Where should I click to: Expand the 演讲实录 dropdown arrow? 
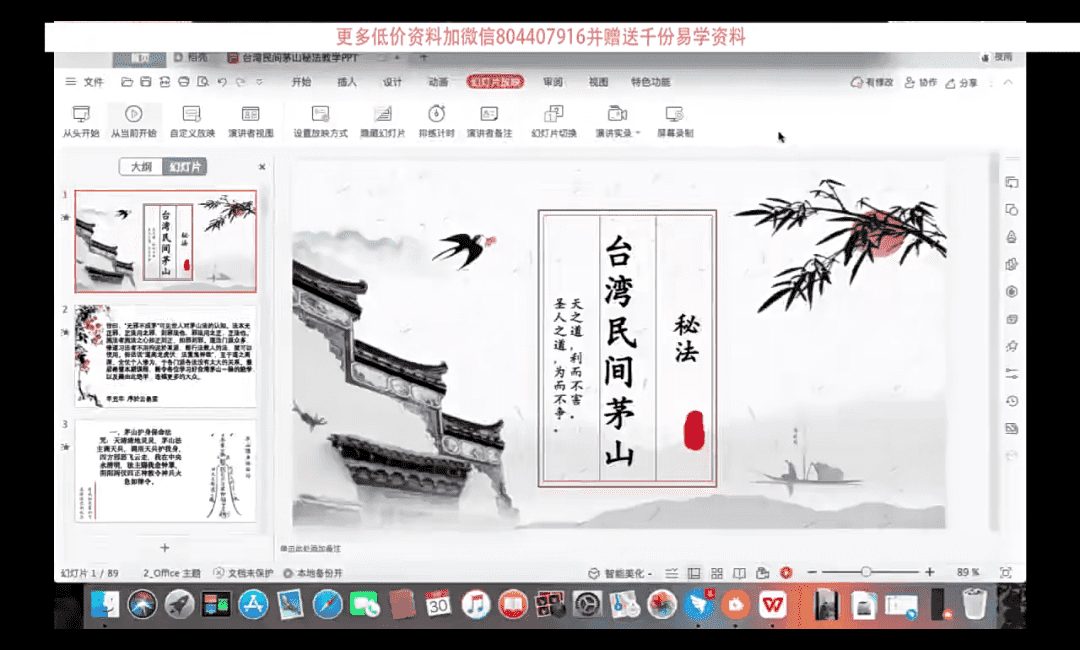(638, 133)
